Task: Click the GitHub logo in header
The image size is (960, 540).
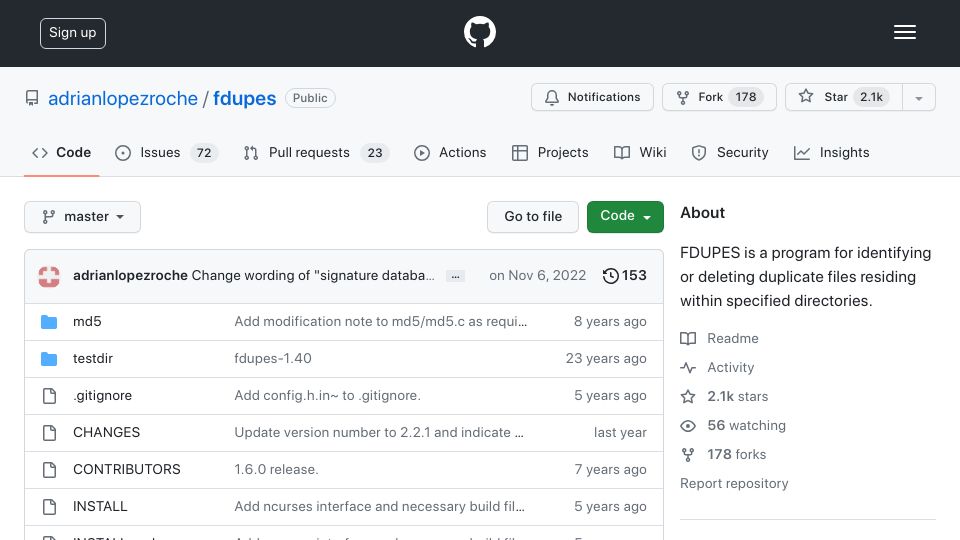Action: coord(479,32)
